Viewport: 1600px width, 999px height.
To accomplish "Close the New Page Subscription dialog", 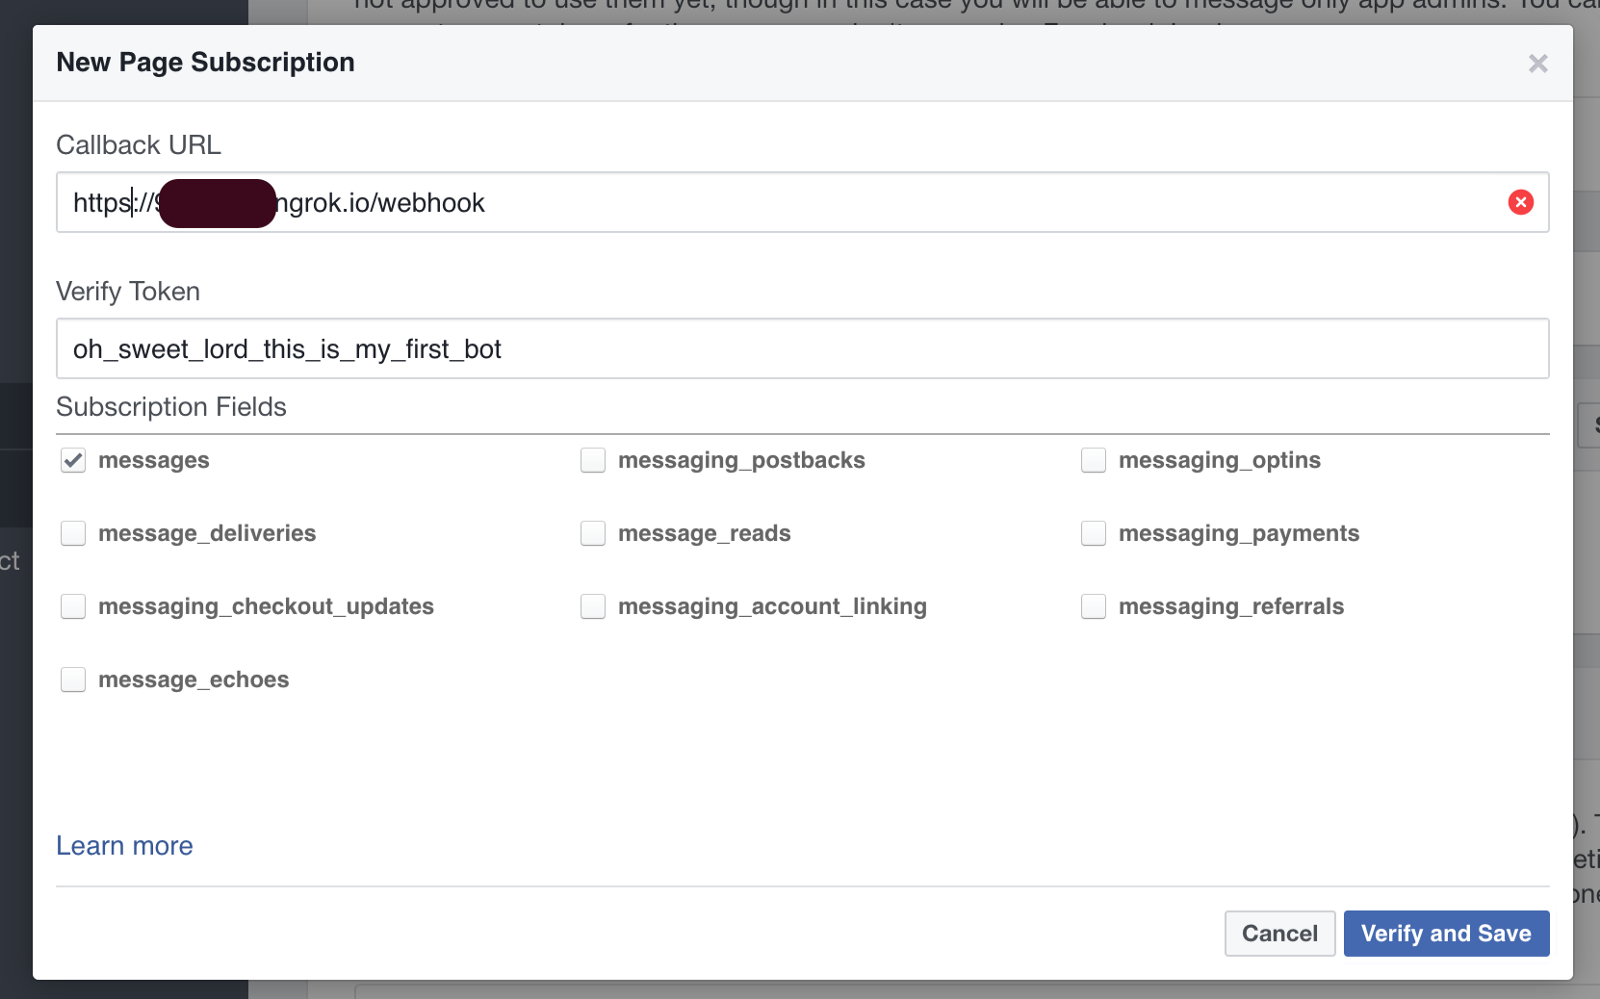I will pos(1538,64).
